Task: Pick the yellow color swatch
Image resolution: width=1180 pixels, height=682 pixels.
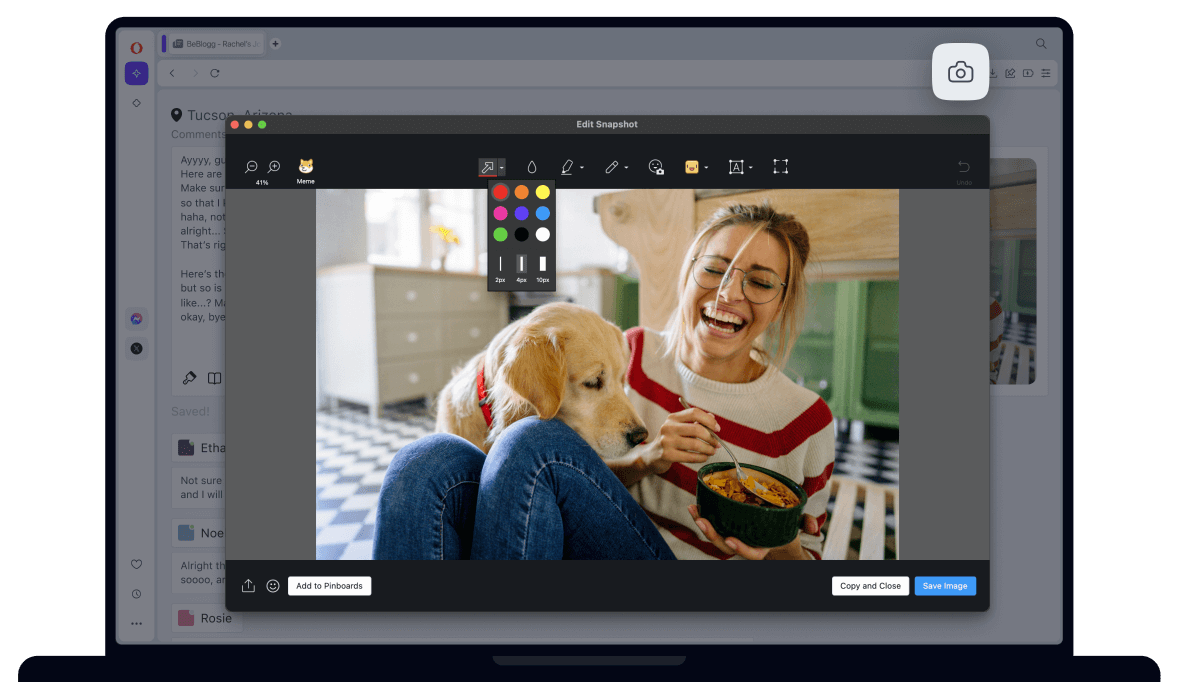Action: pyautogui.click(x=543, y=193)
